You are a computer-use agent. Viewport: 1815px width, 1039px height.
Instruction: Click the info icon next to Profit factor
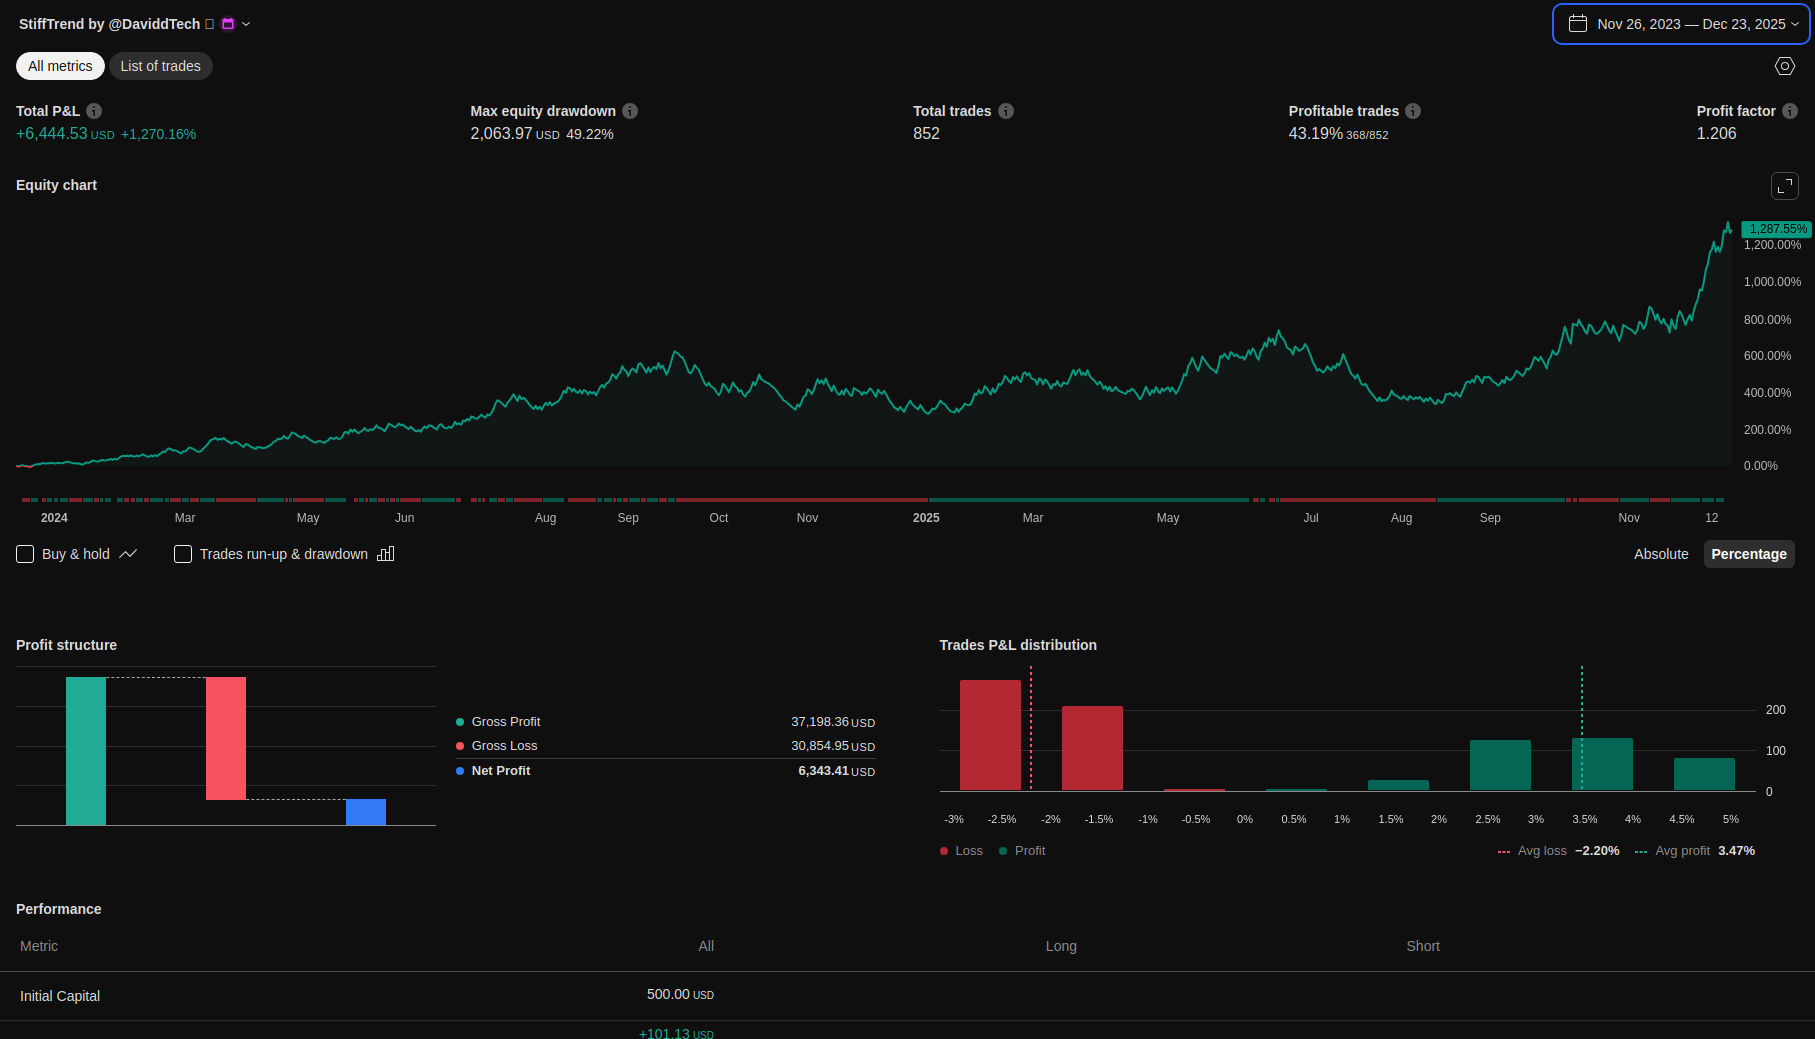pyautogui.click(x=1790, y=111)
